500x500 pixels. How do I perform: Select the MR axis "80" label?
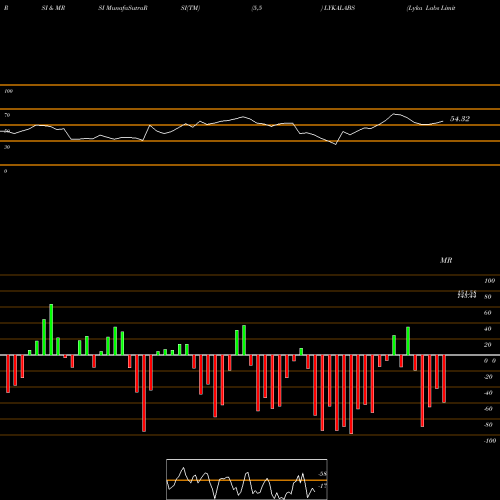pyautogui.click(x=488, y=297)
